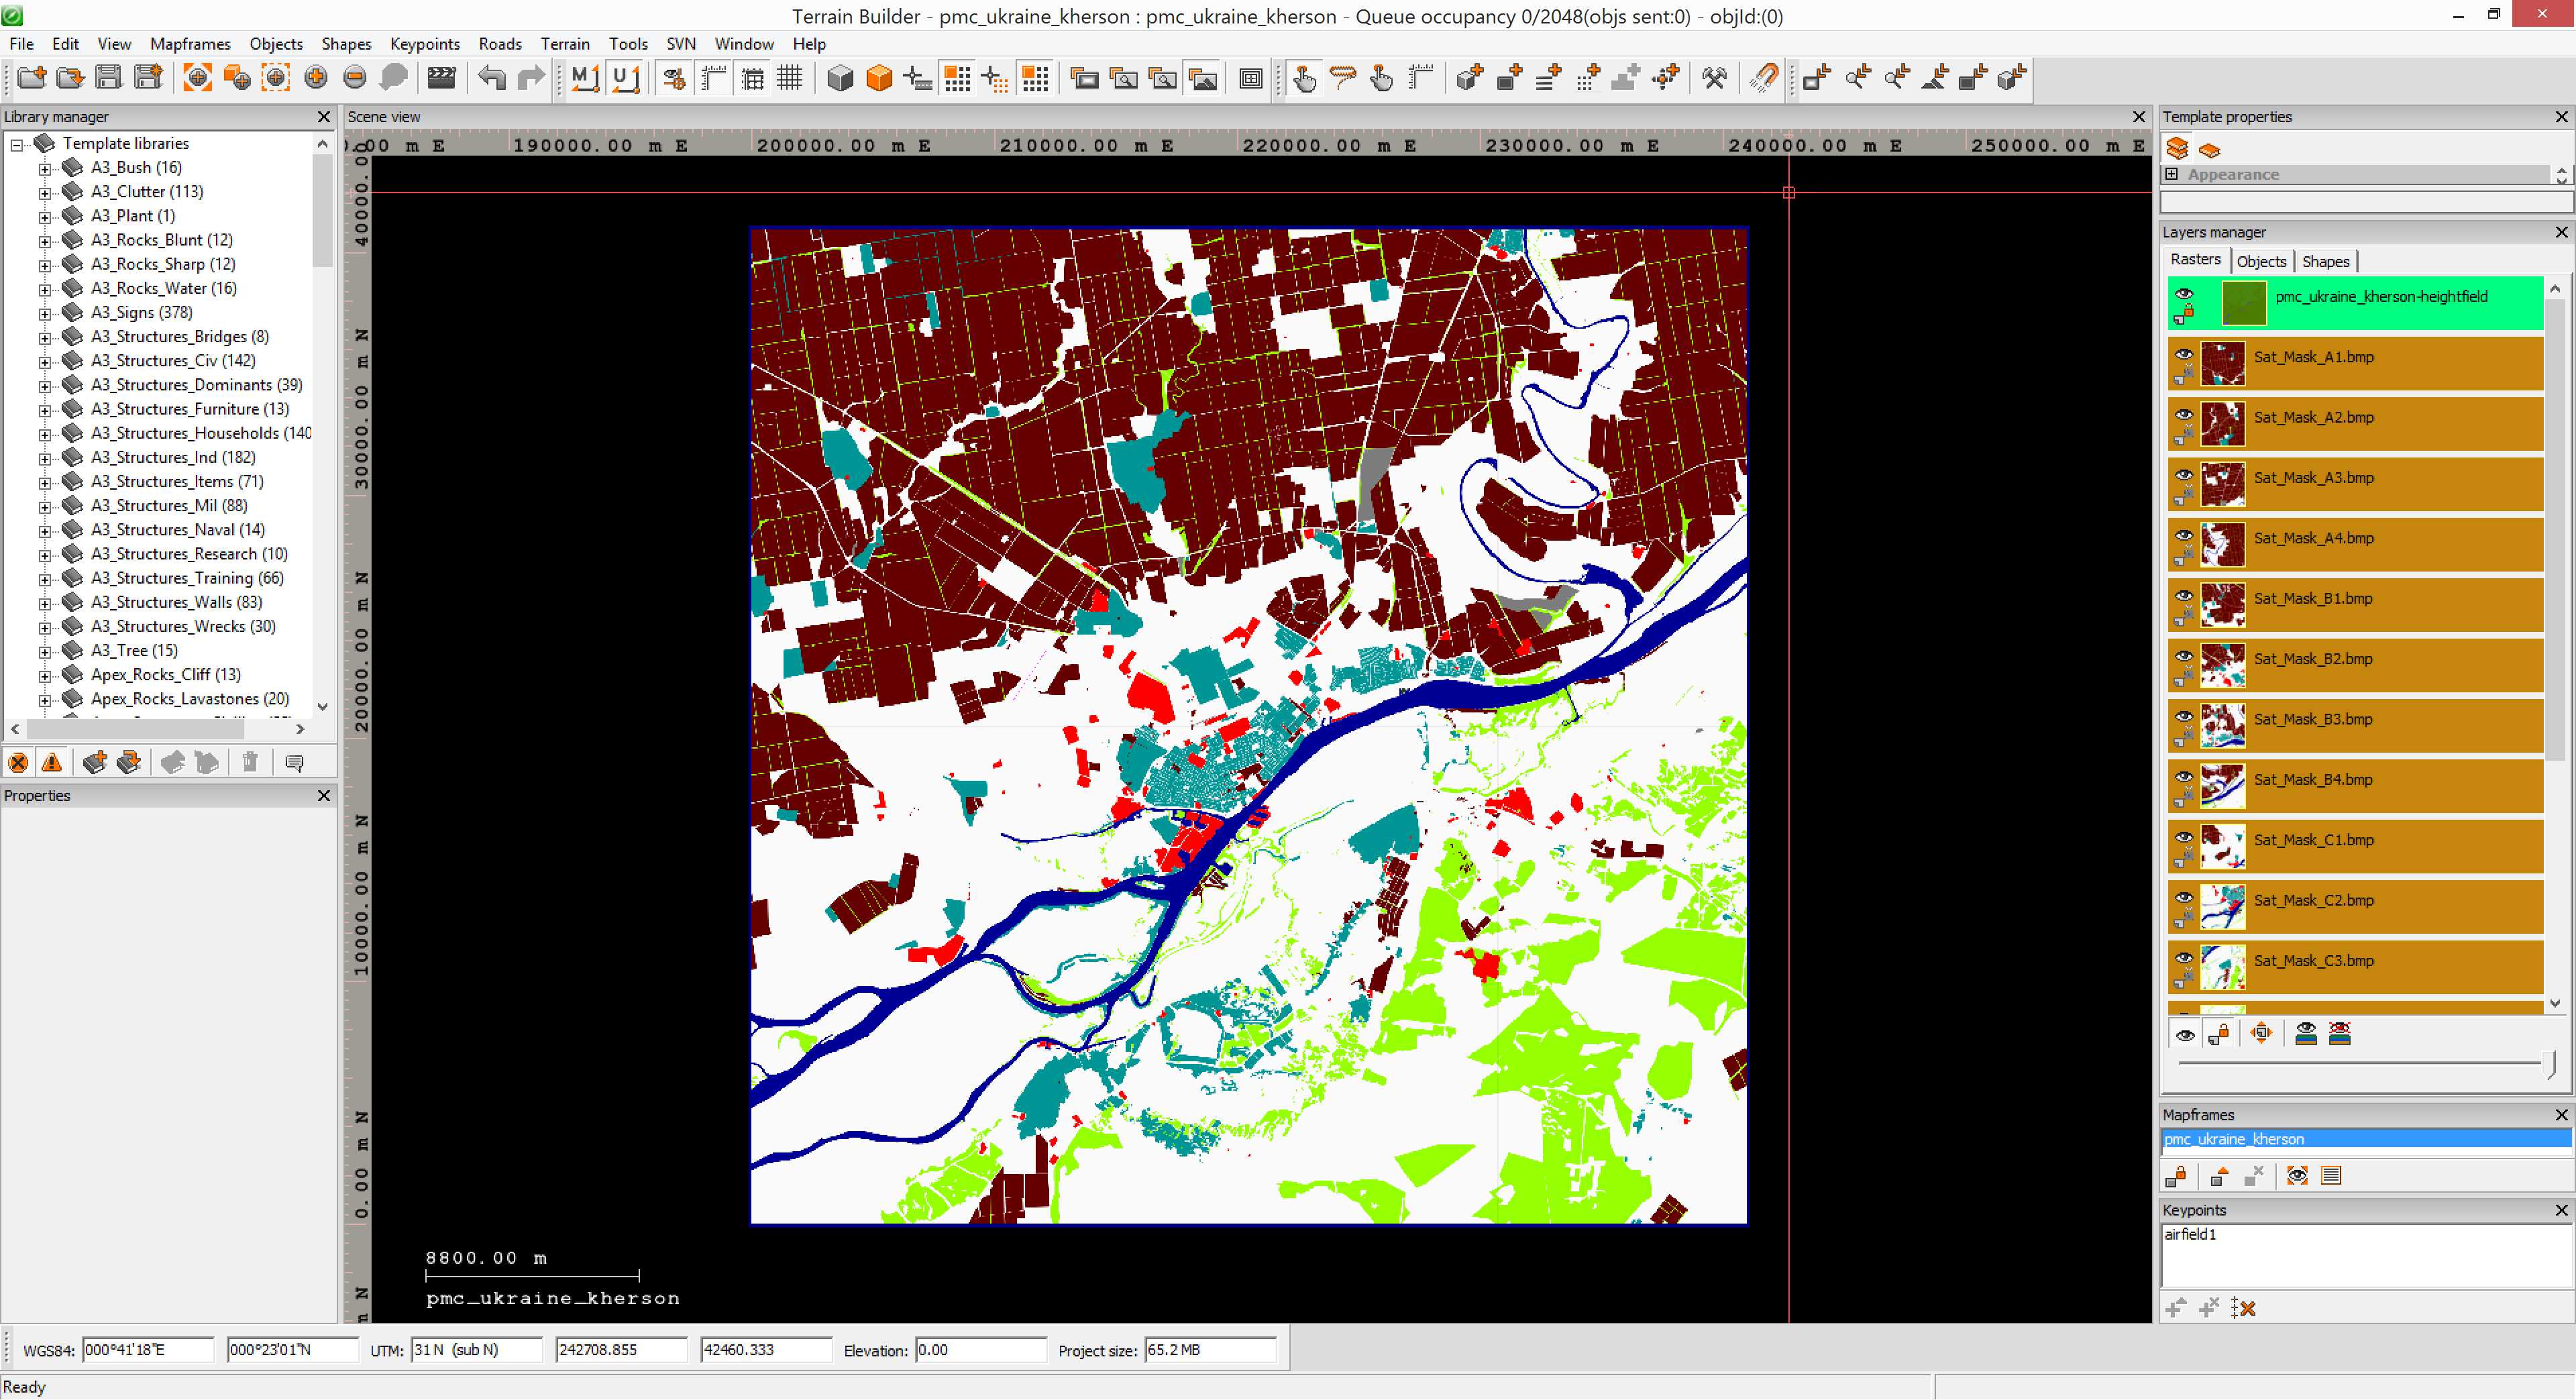Hide the Sat_Mask_A1.bmp layer via eye icon

(x=2184, y=354)
